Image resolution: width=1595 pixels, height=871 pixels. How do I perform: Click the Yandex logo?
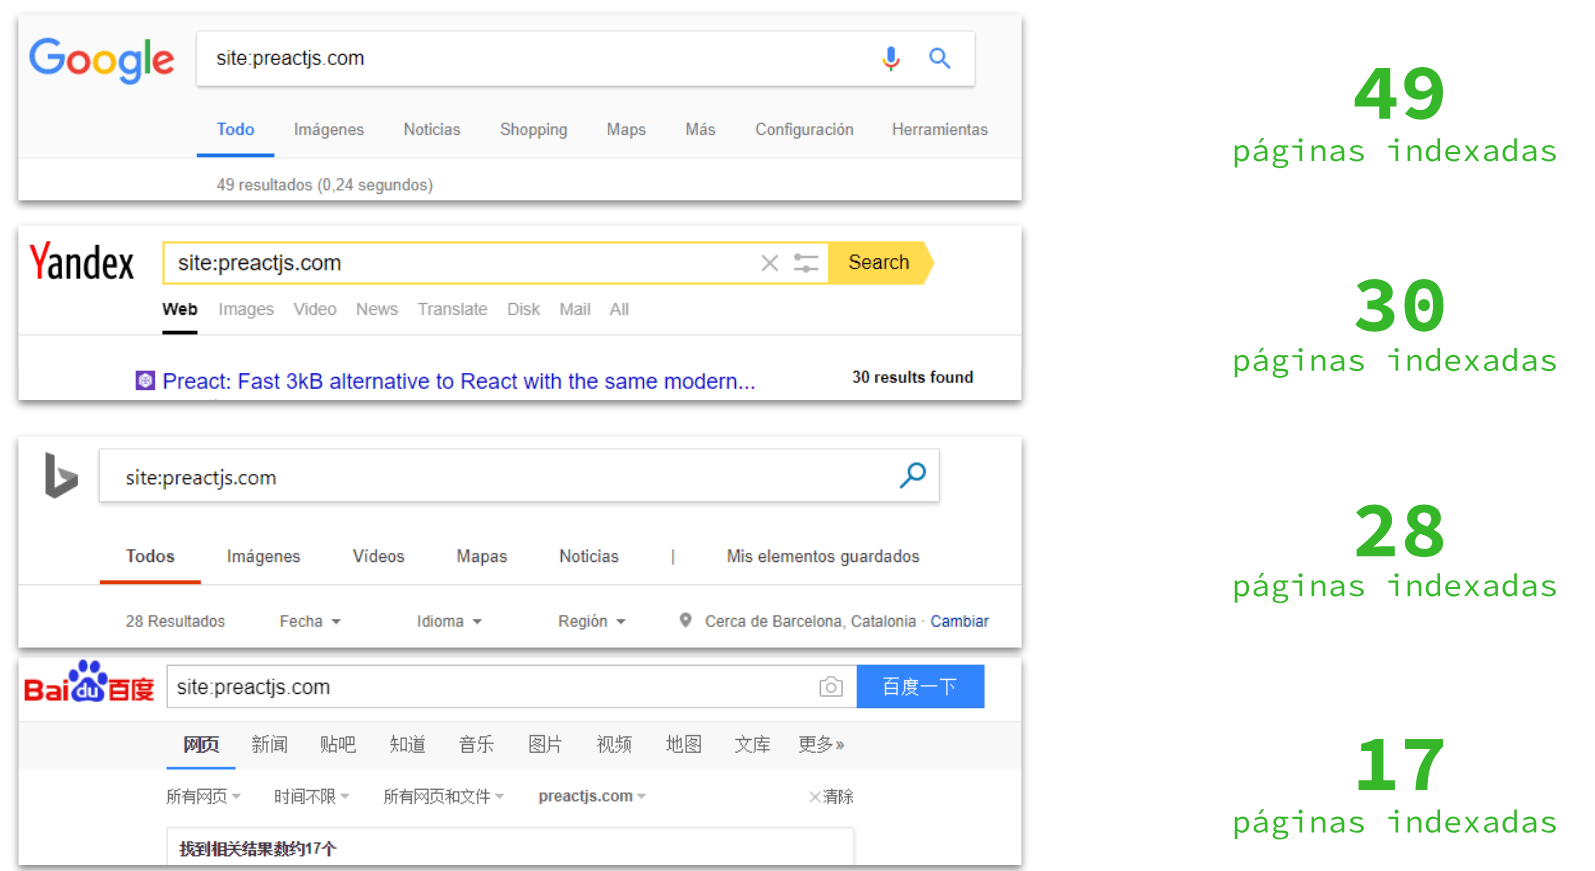pyautogui.click(x=81, y=263)
